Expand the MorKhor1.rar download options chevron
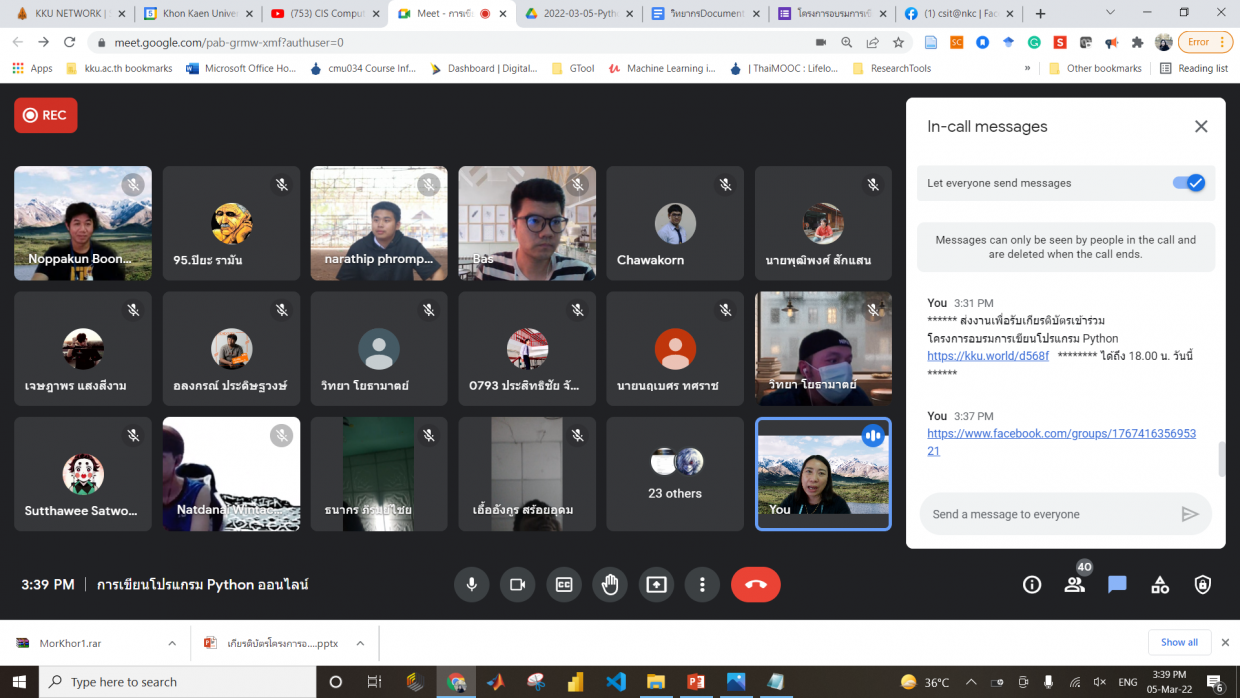 click(x=172, y=643)
